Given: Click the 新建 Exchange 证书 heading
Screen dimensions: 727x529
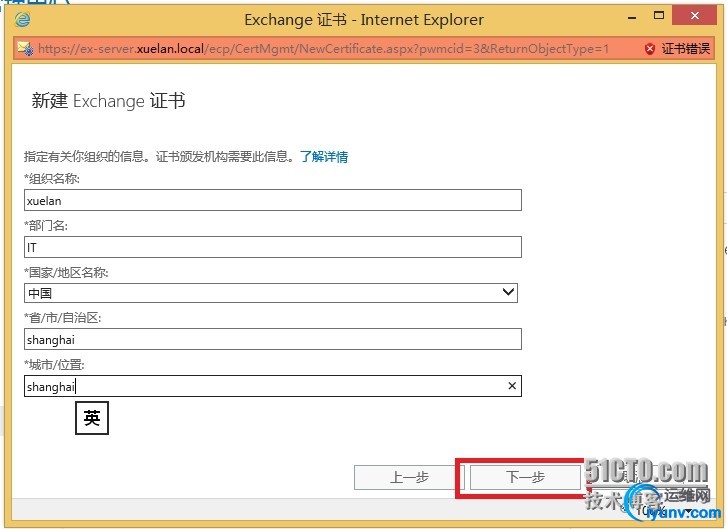Looking at the screenshot, I should (108, 101).
